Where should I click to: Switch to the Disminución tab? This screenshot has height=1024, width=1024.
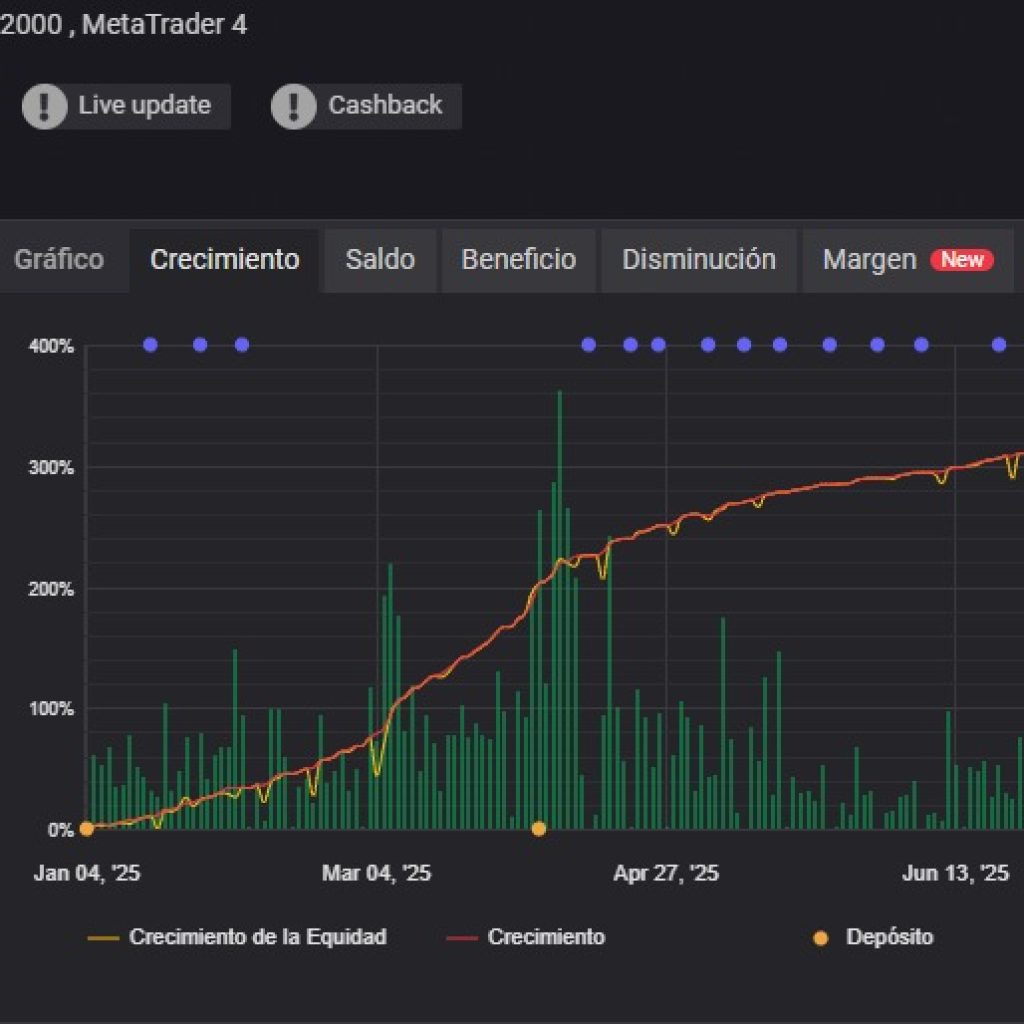click(x=698, y=260)
